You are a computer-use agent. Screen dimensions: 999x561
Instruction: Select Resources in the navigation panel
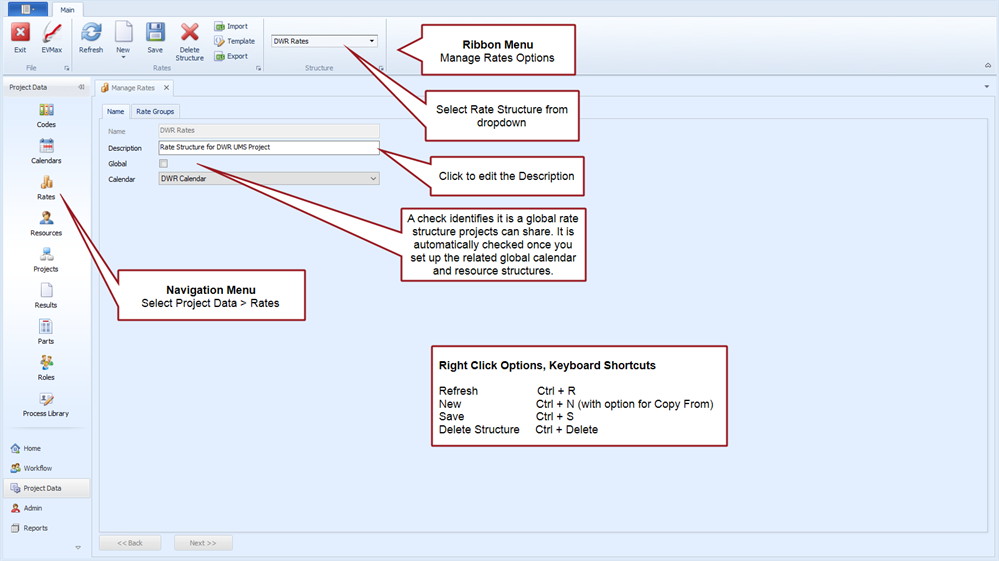(46, 224)
